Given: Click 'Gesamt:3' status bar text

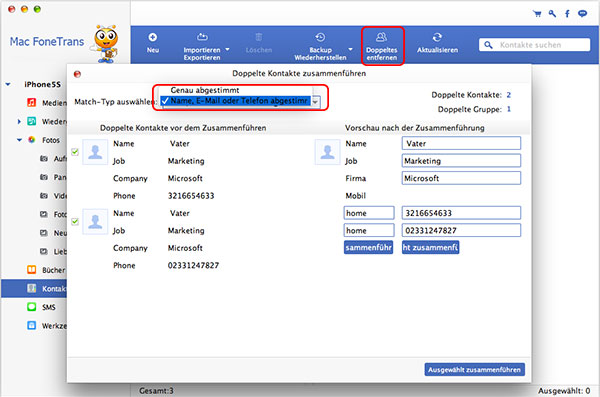Looking at the screenshot, I should [x=156, y=391].
